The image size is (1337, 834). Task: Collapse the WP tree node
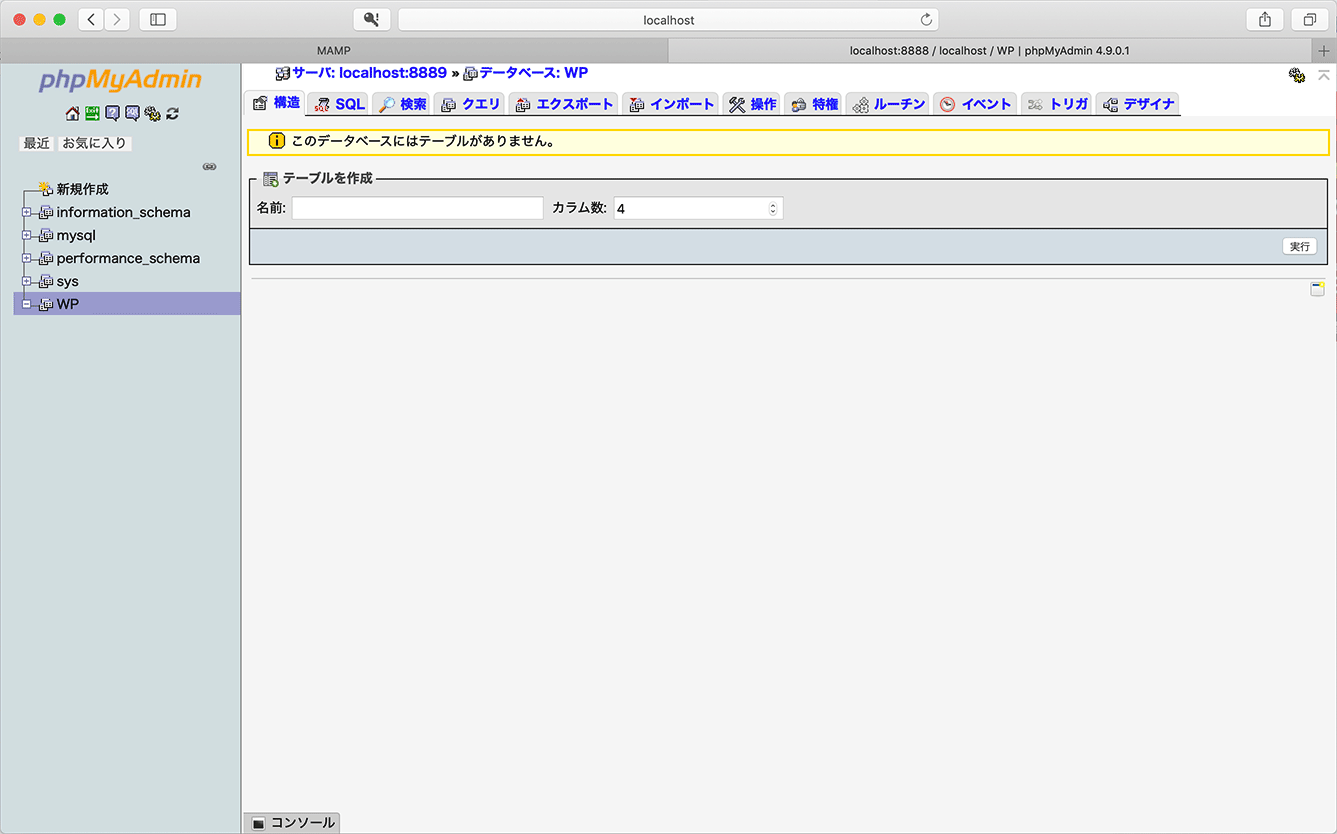(27, 304)
